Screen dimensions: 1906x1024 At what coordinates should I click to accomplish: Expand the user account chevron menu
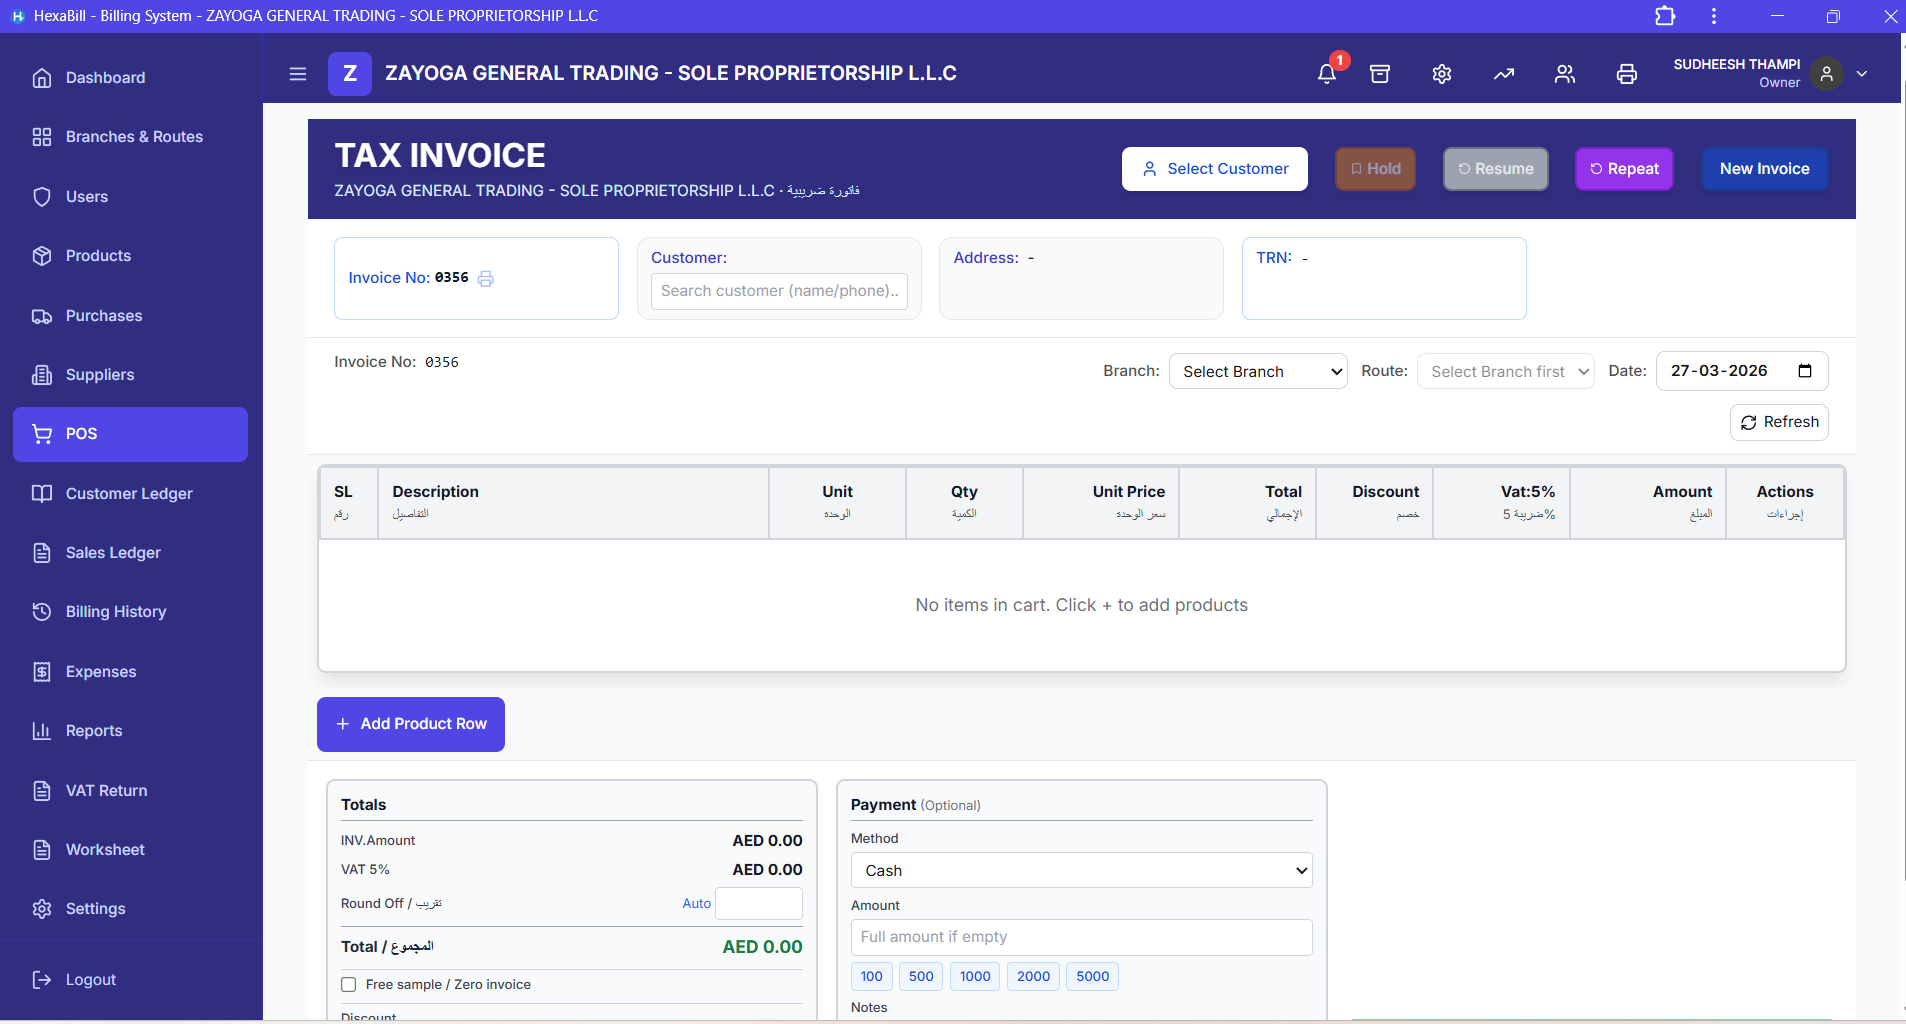click(1862, 74)
